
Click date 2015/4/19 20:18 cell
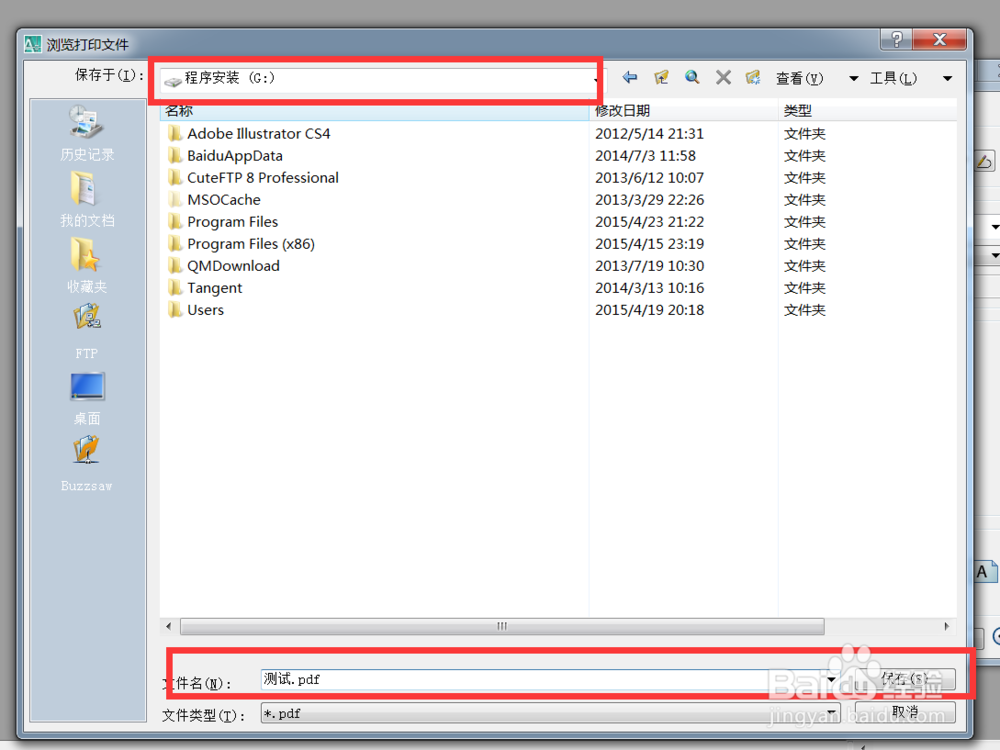649,310
